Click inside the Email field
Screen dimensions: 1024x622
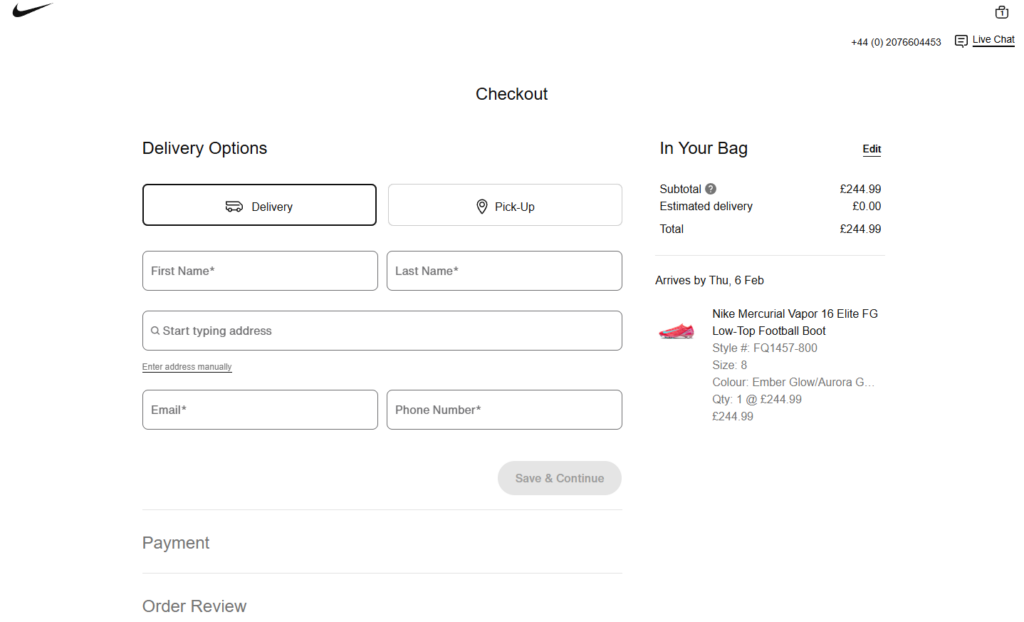click(260, 409)
